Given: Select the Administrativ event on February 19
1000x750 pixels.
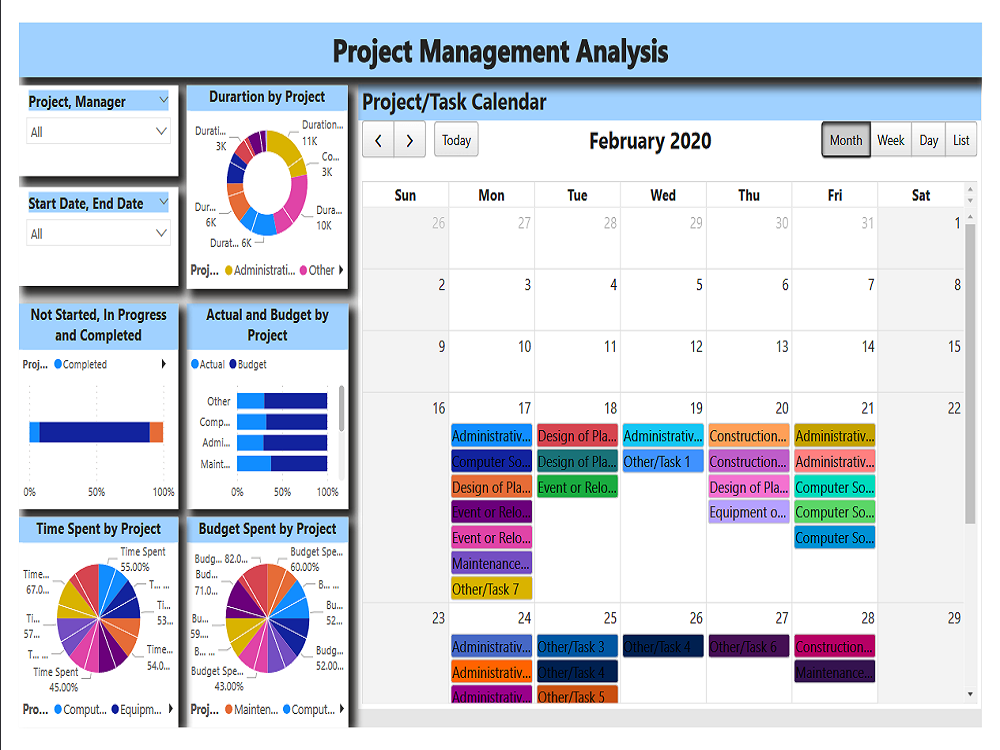Looking at the screenshot, I should pos(662,435).
